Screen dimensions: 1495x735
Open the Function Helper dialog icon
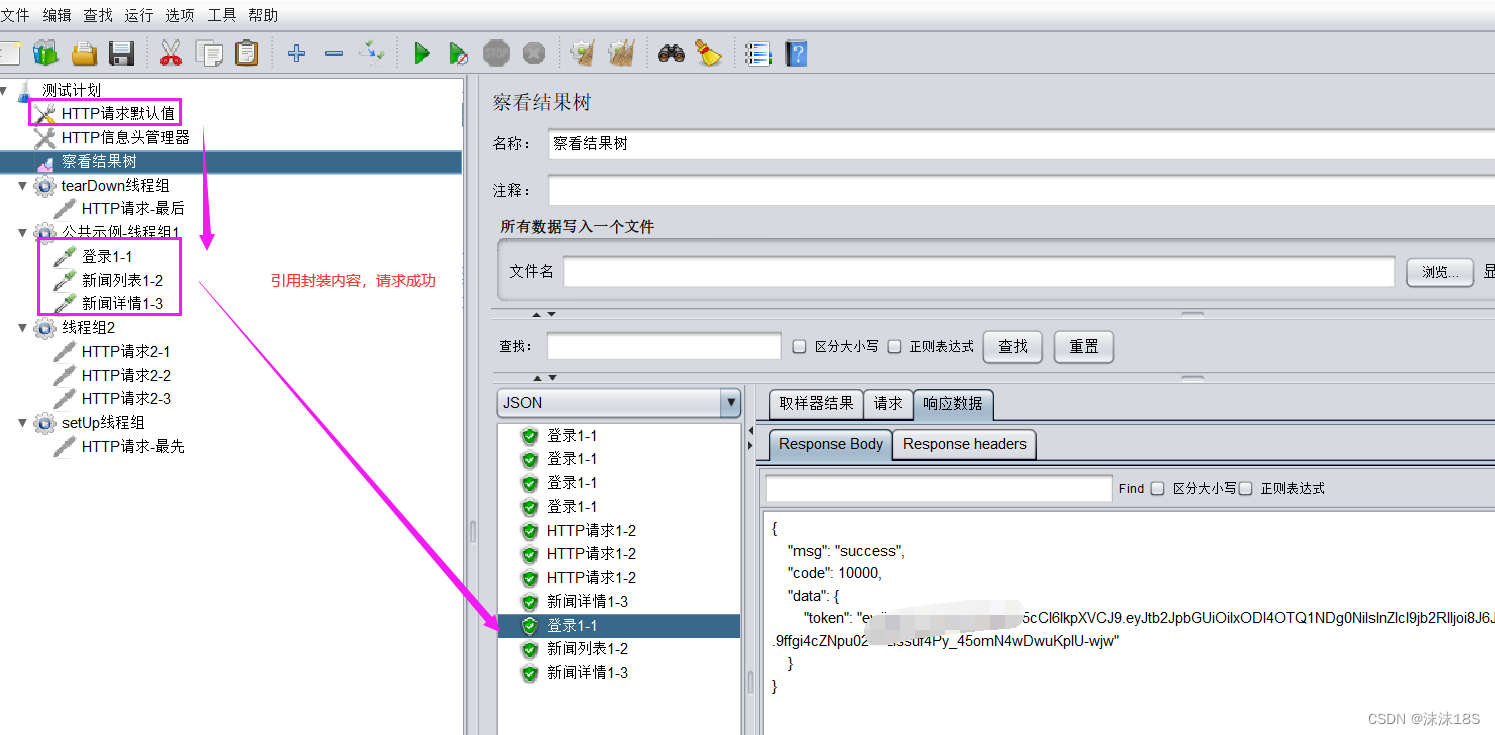[759, 53]
